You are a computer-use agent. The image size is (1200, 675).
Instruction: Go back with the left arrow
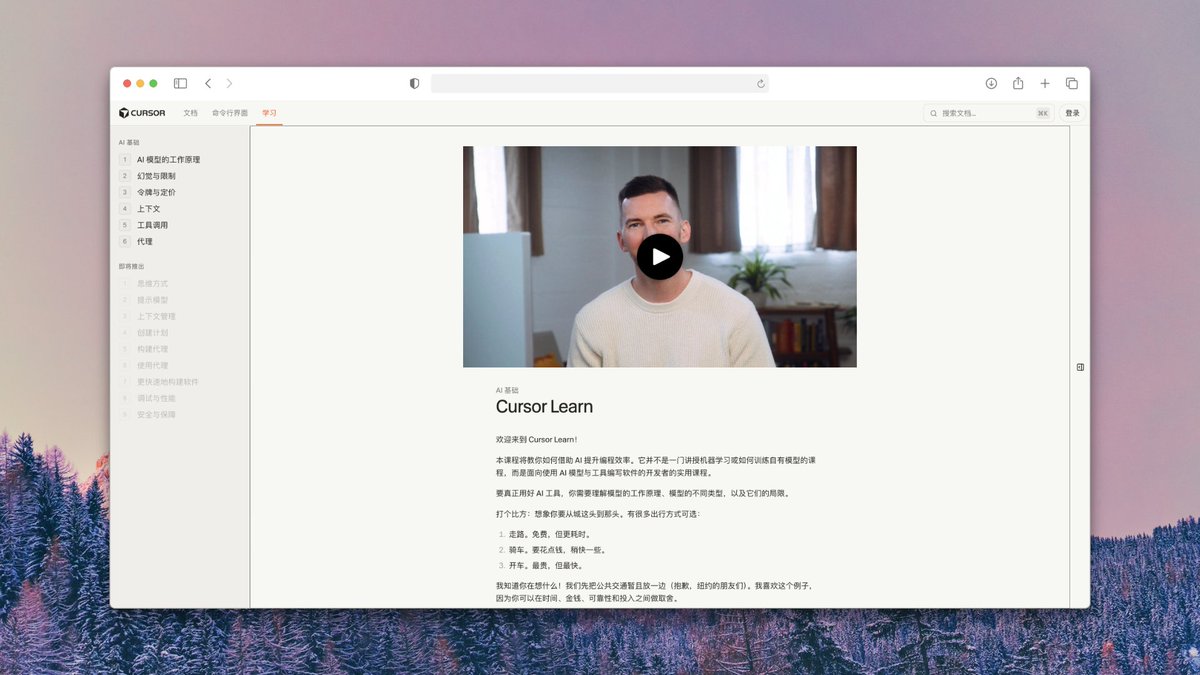[x=208, y=83]
